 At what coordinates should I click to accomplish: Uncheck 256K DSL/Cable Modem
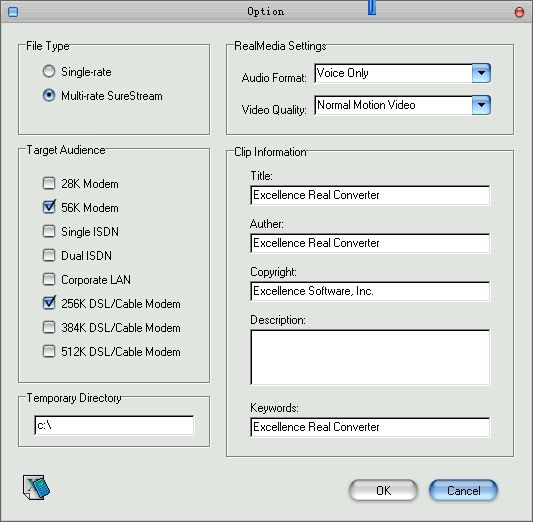pos(49,303)
